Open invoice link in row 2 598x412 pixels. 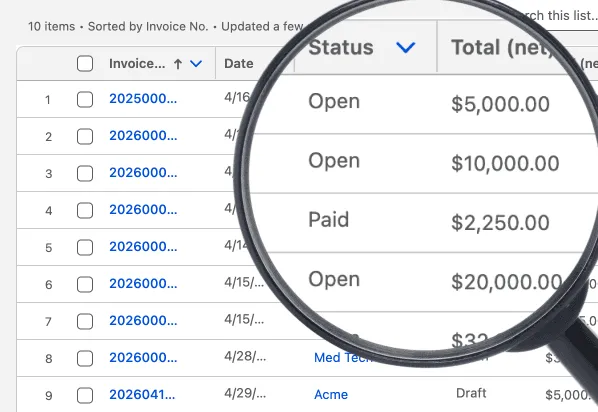coord(143,135)
